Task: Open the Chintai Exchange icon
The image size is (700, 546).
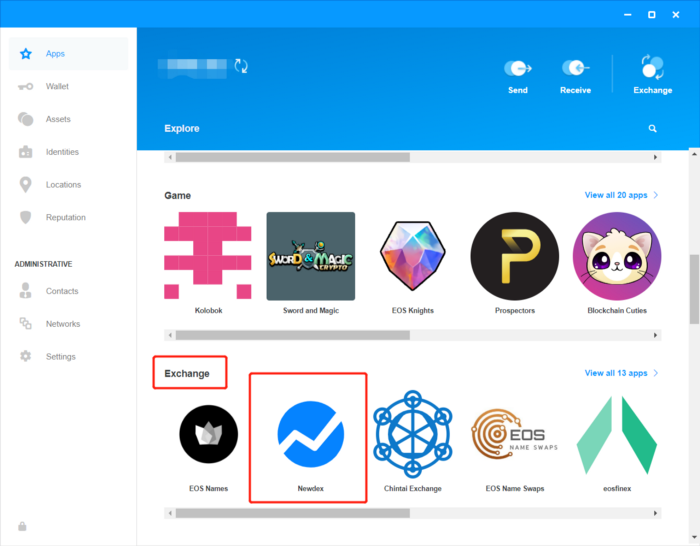Action: coord(412,434)
